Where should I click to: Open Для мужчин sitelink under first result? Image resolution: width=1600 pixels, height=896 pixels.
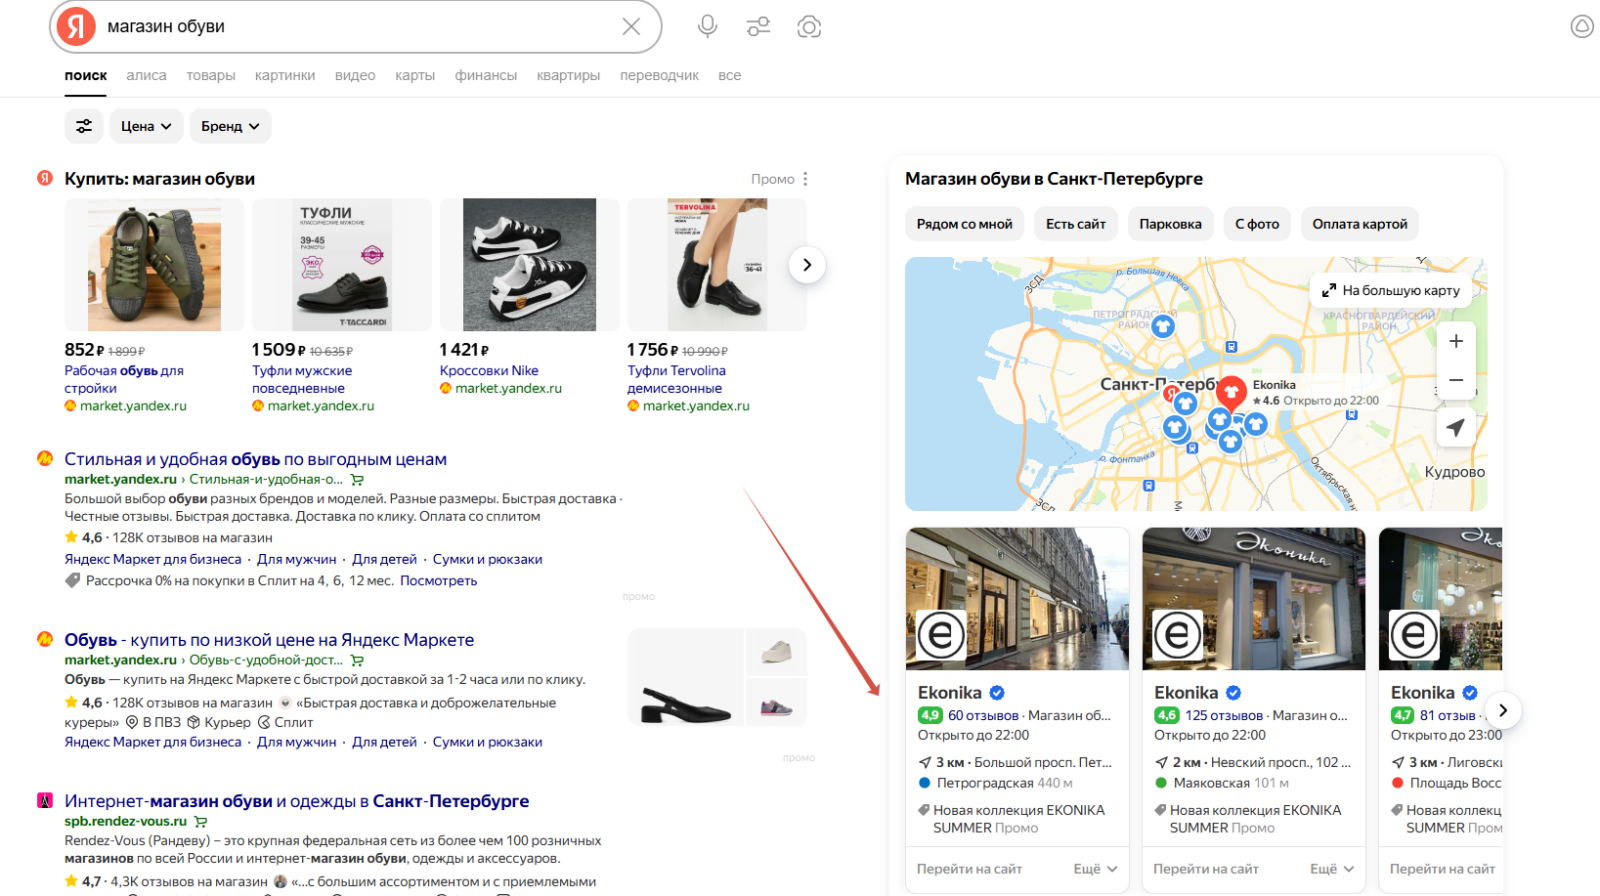tap(296, 560)
